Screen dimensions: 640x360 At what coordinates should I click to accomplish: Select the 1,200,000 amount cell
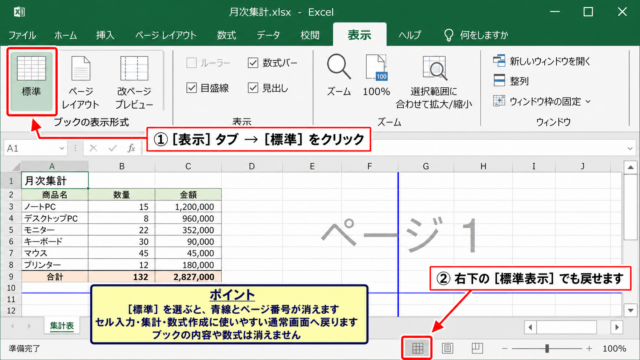[188, 207]
